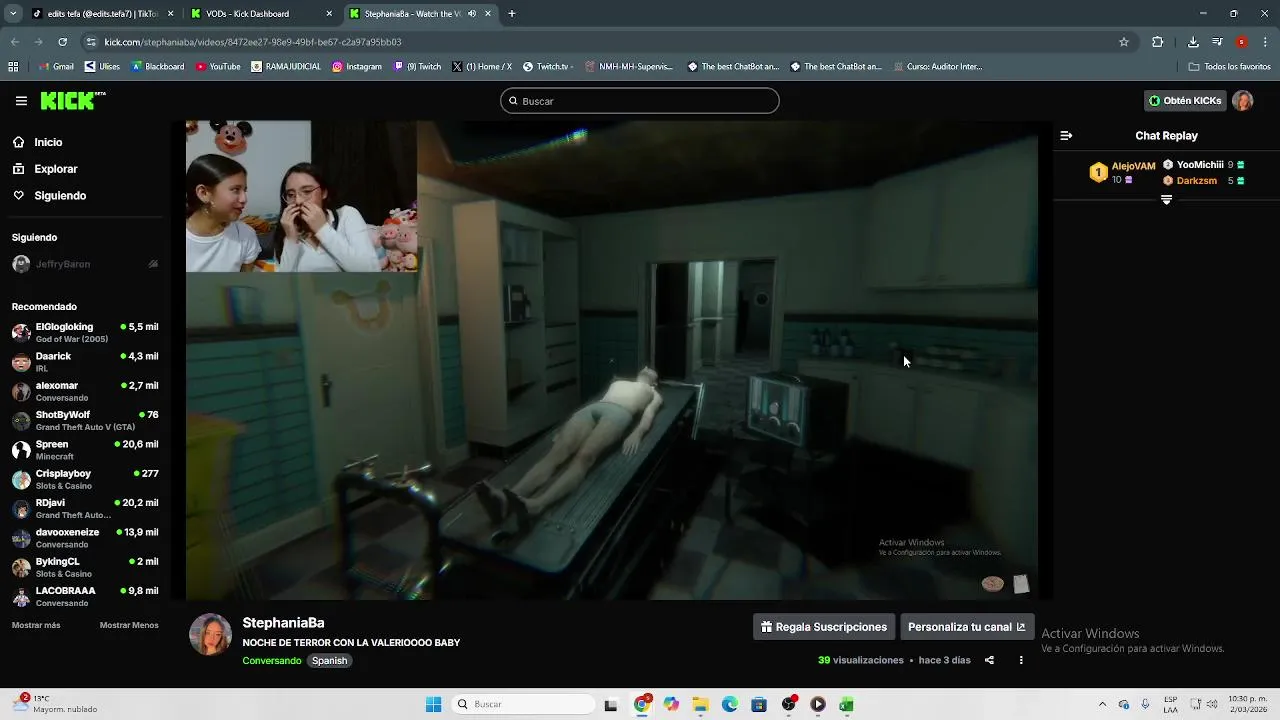Open the video more-options dots menu
1280x720 pixels.
click(x=1021, y=660)
